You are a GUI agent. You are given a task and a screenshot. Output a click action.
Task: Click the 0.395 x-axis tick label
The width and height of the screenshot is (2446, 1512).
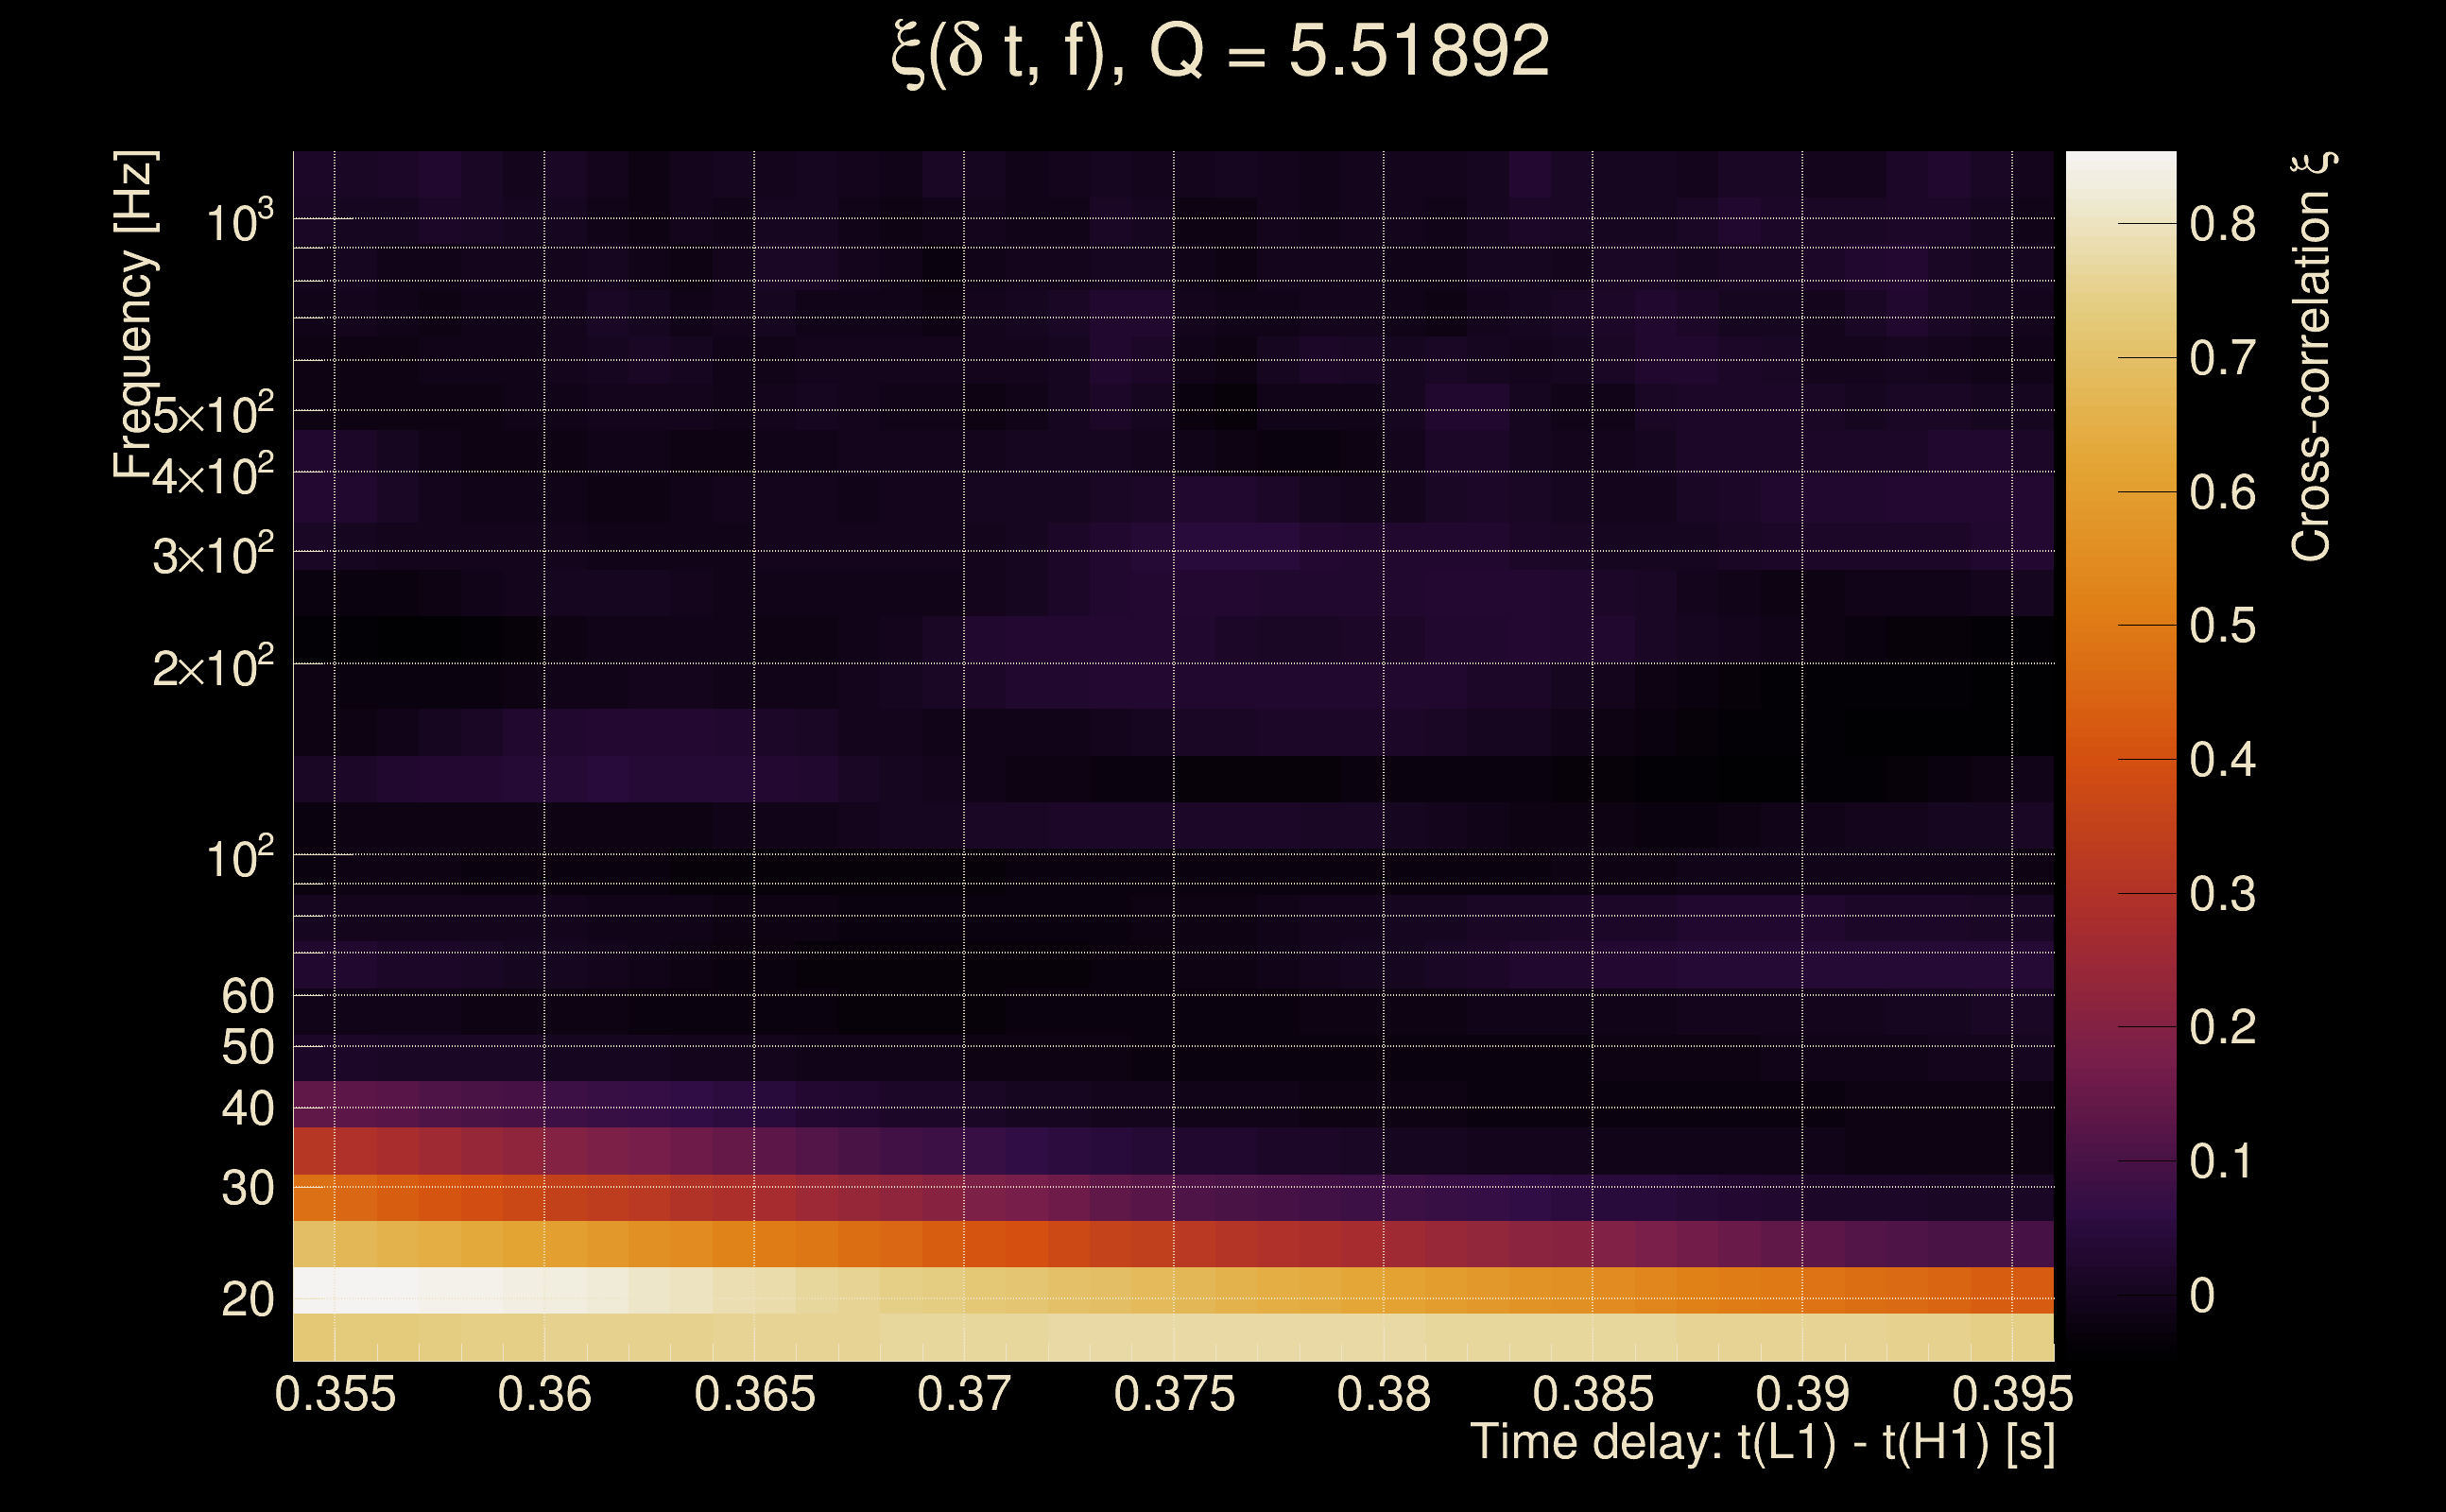[x=2012, y=1395]
